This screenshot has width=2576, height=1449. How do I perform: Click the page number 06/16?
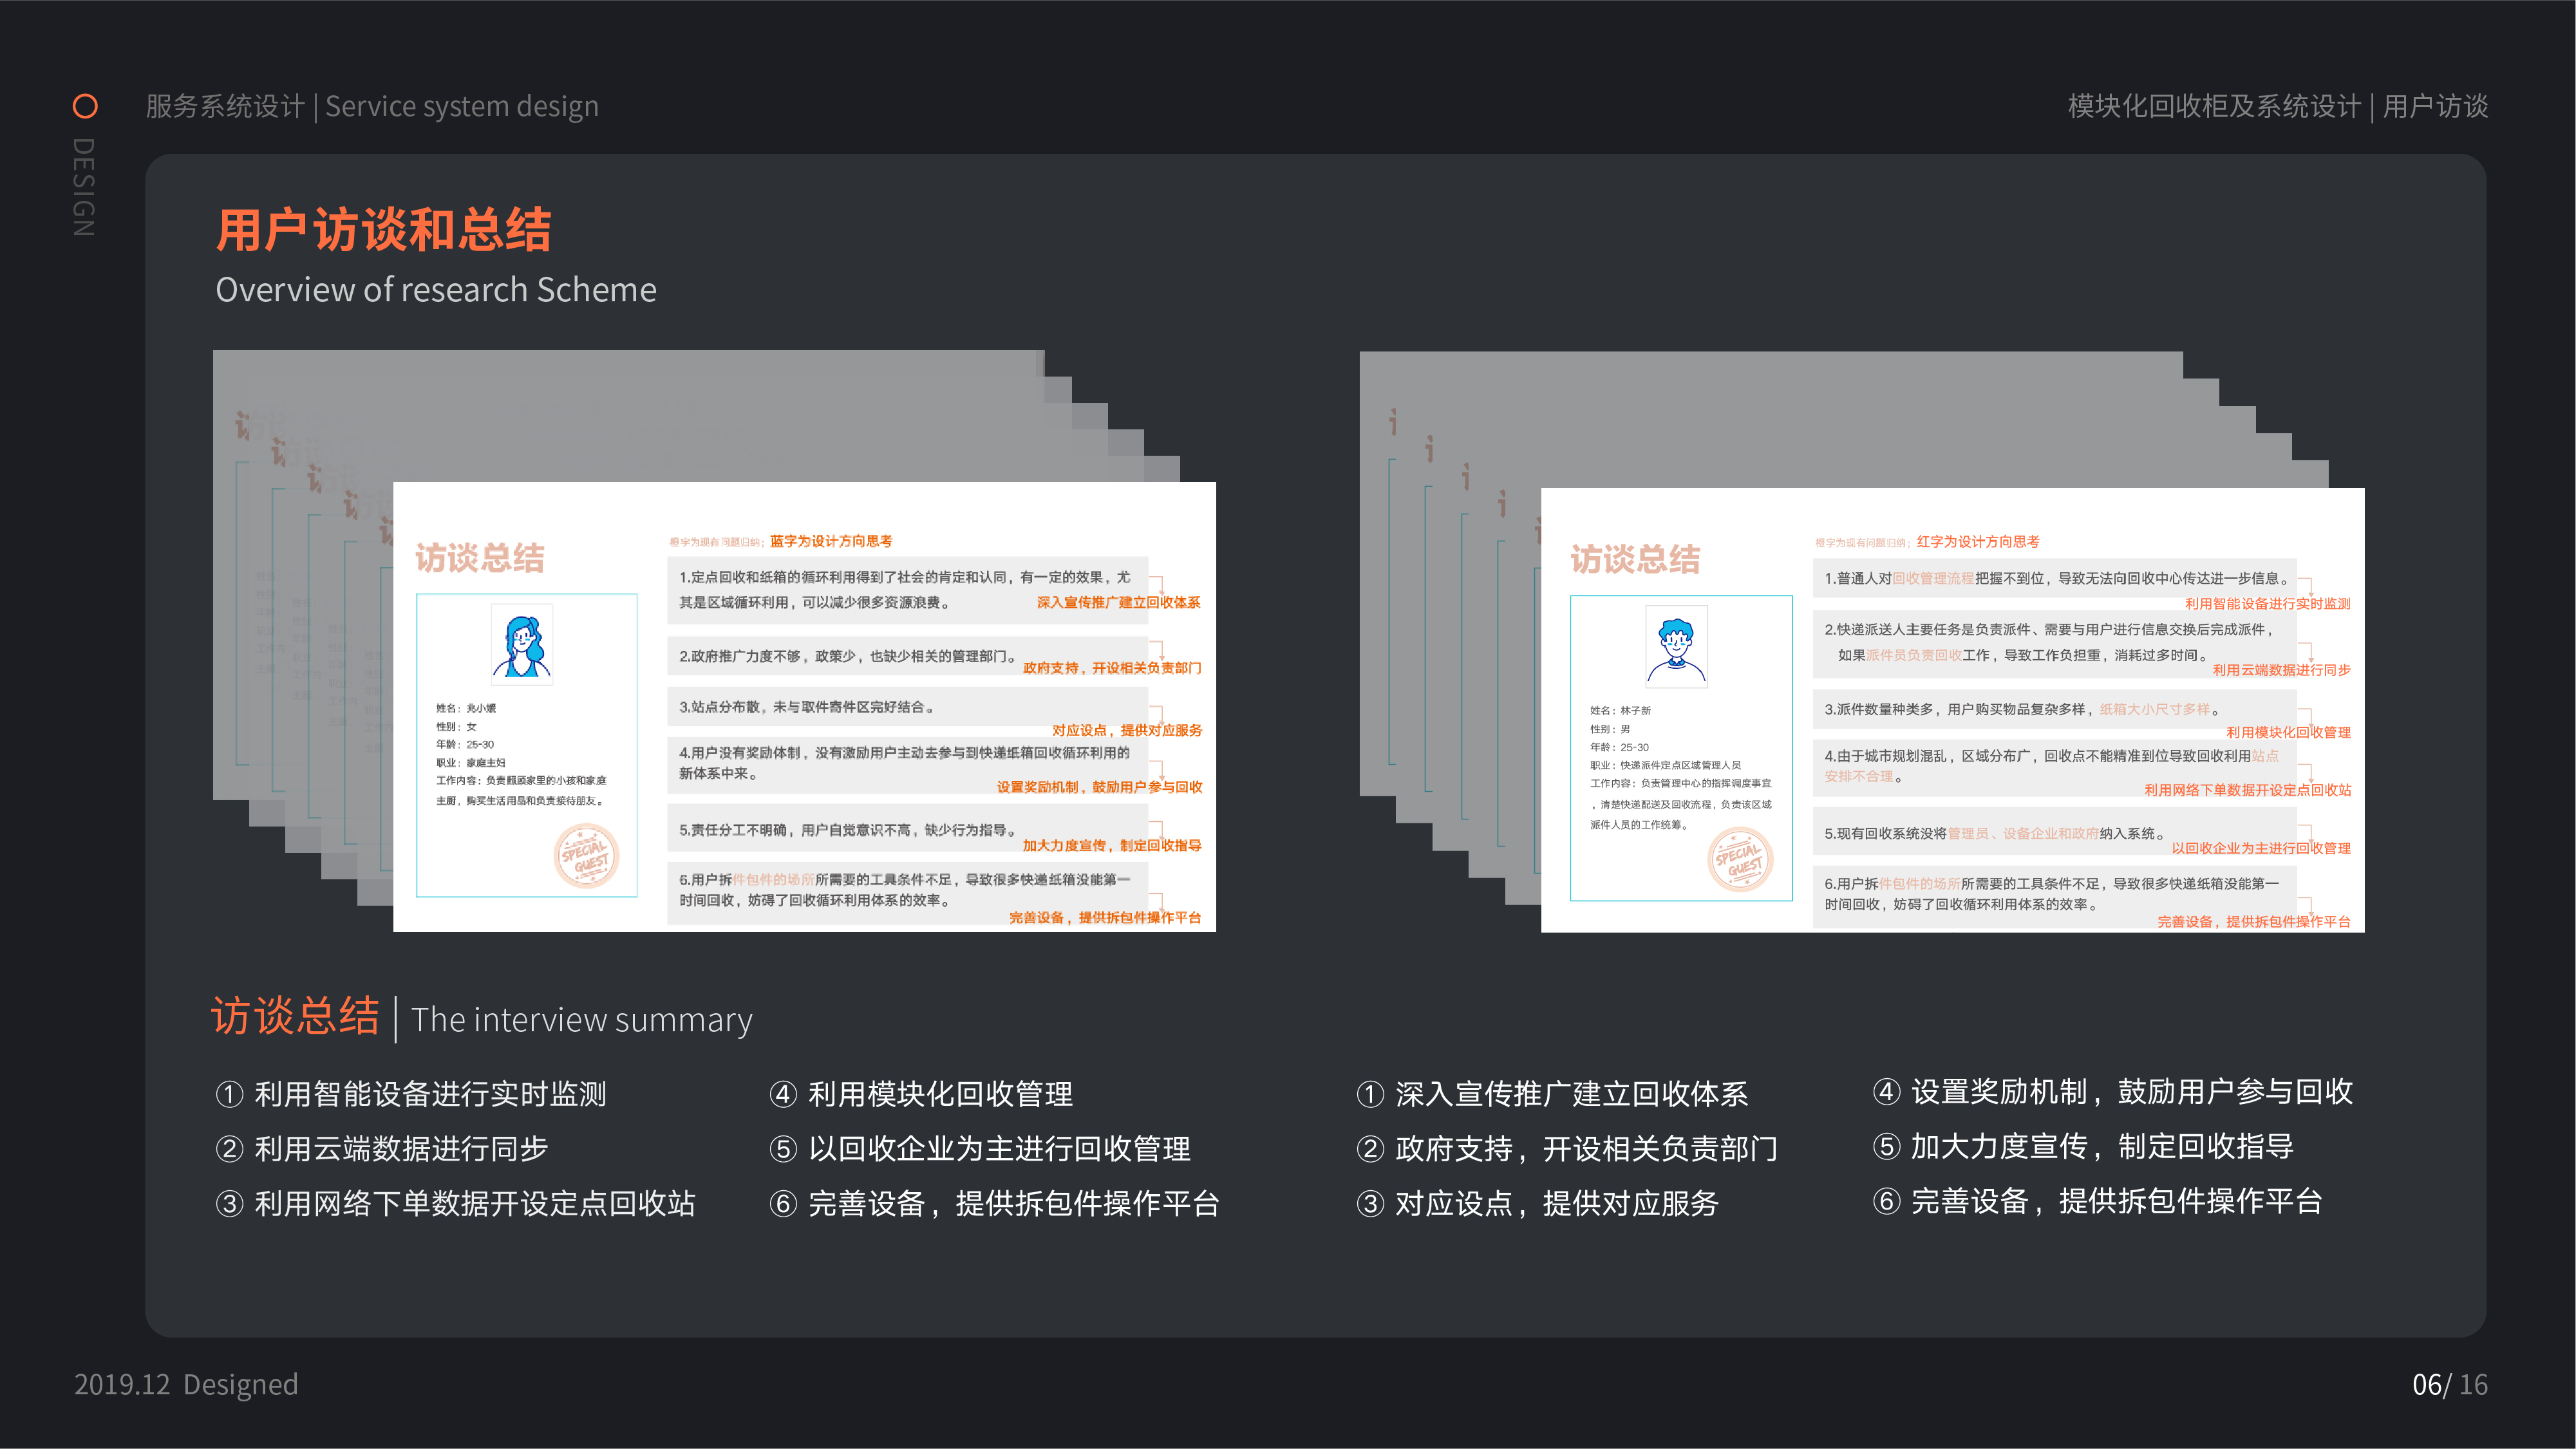click(2449, 1384)
